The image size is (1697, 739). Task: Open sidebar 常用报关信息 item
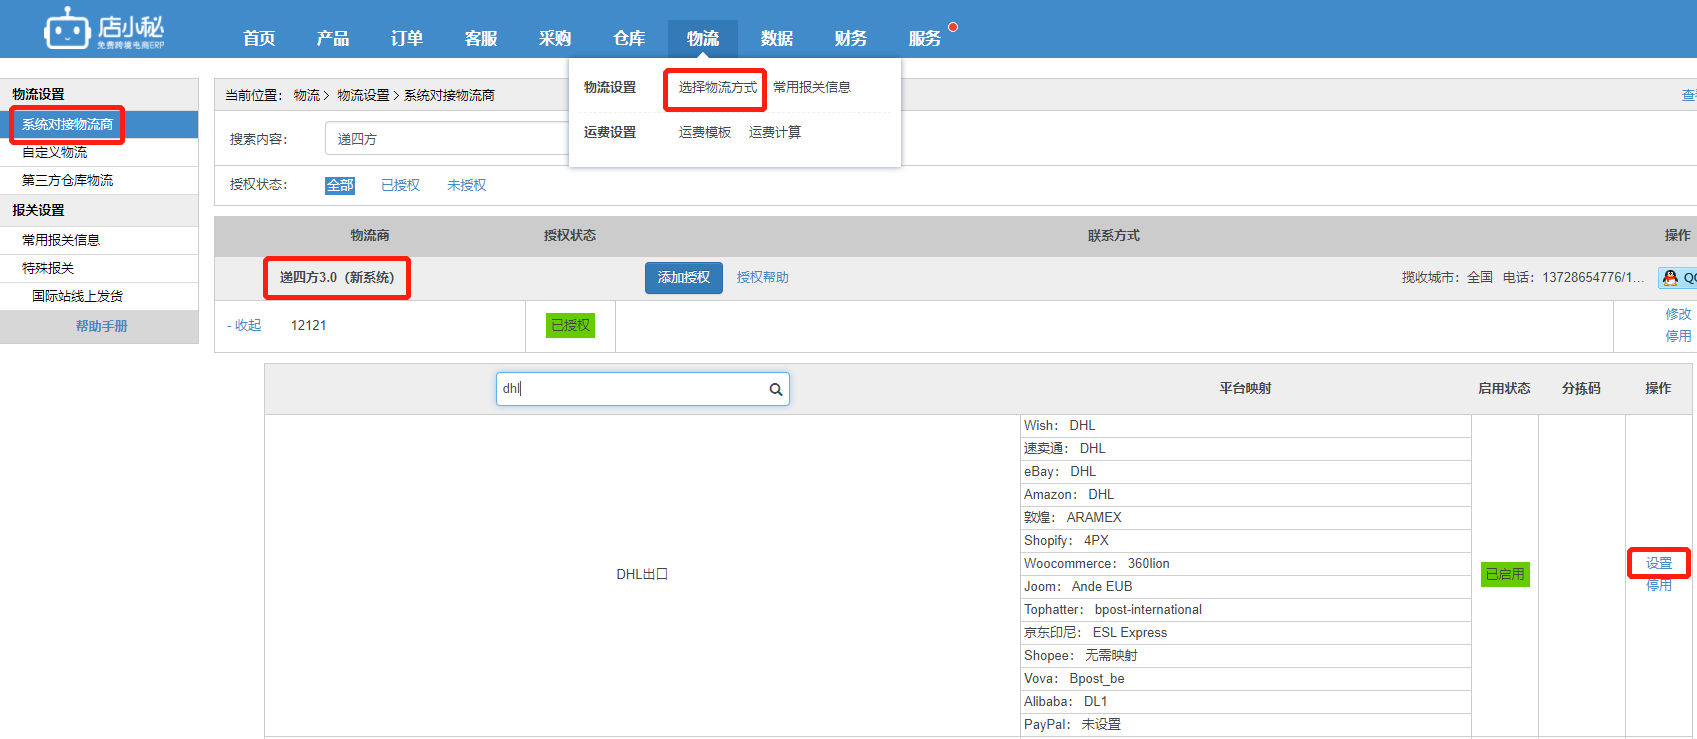pos(99,240)
